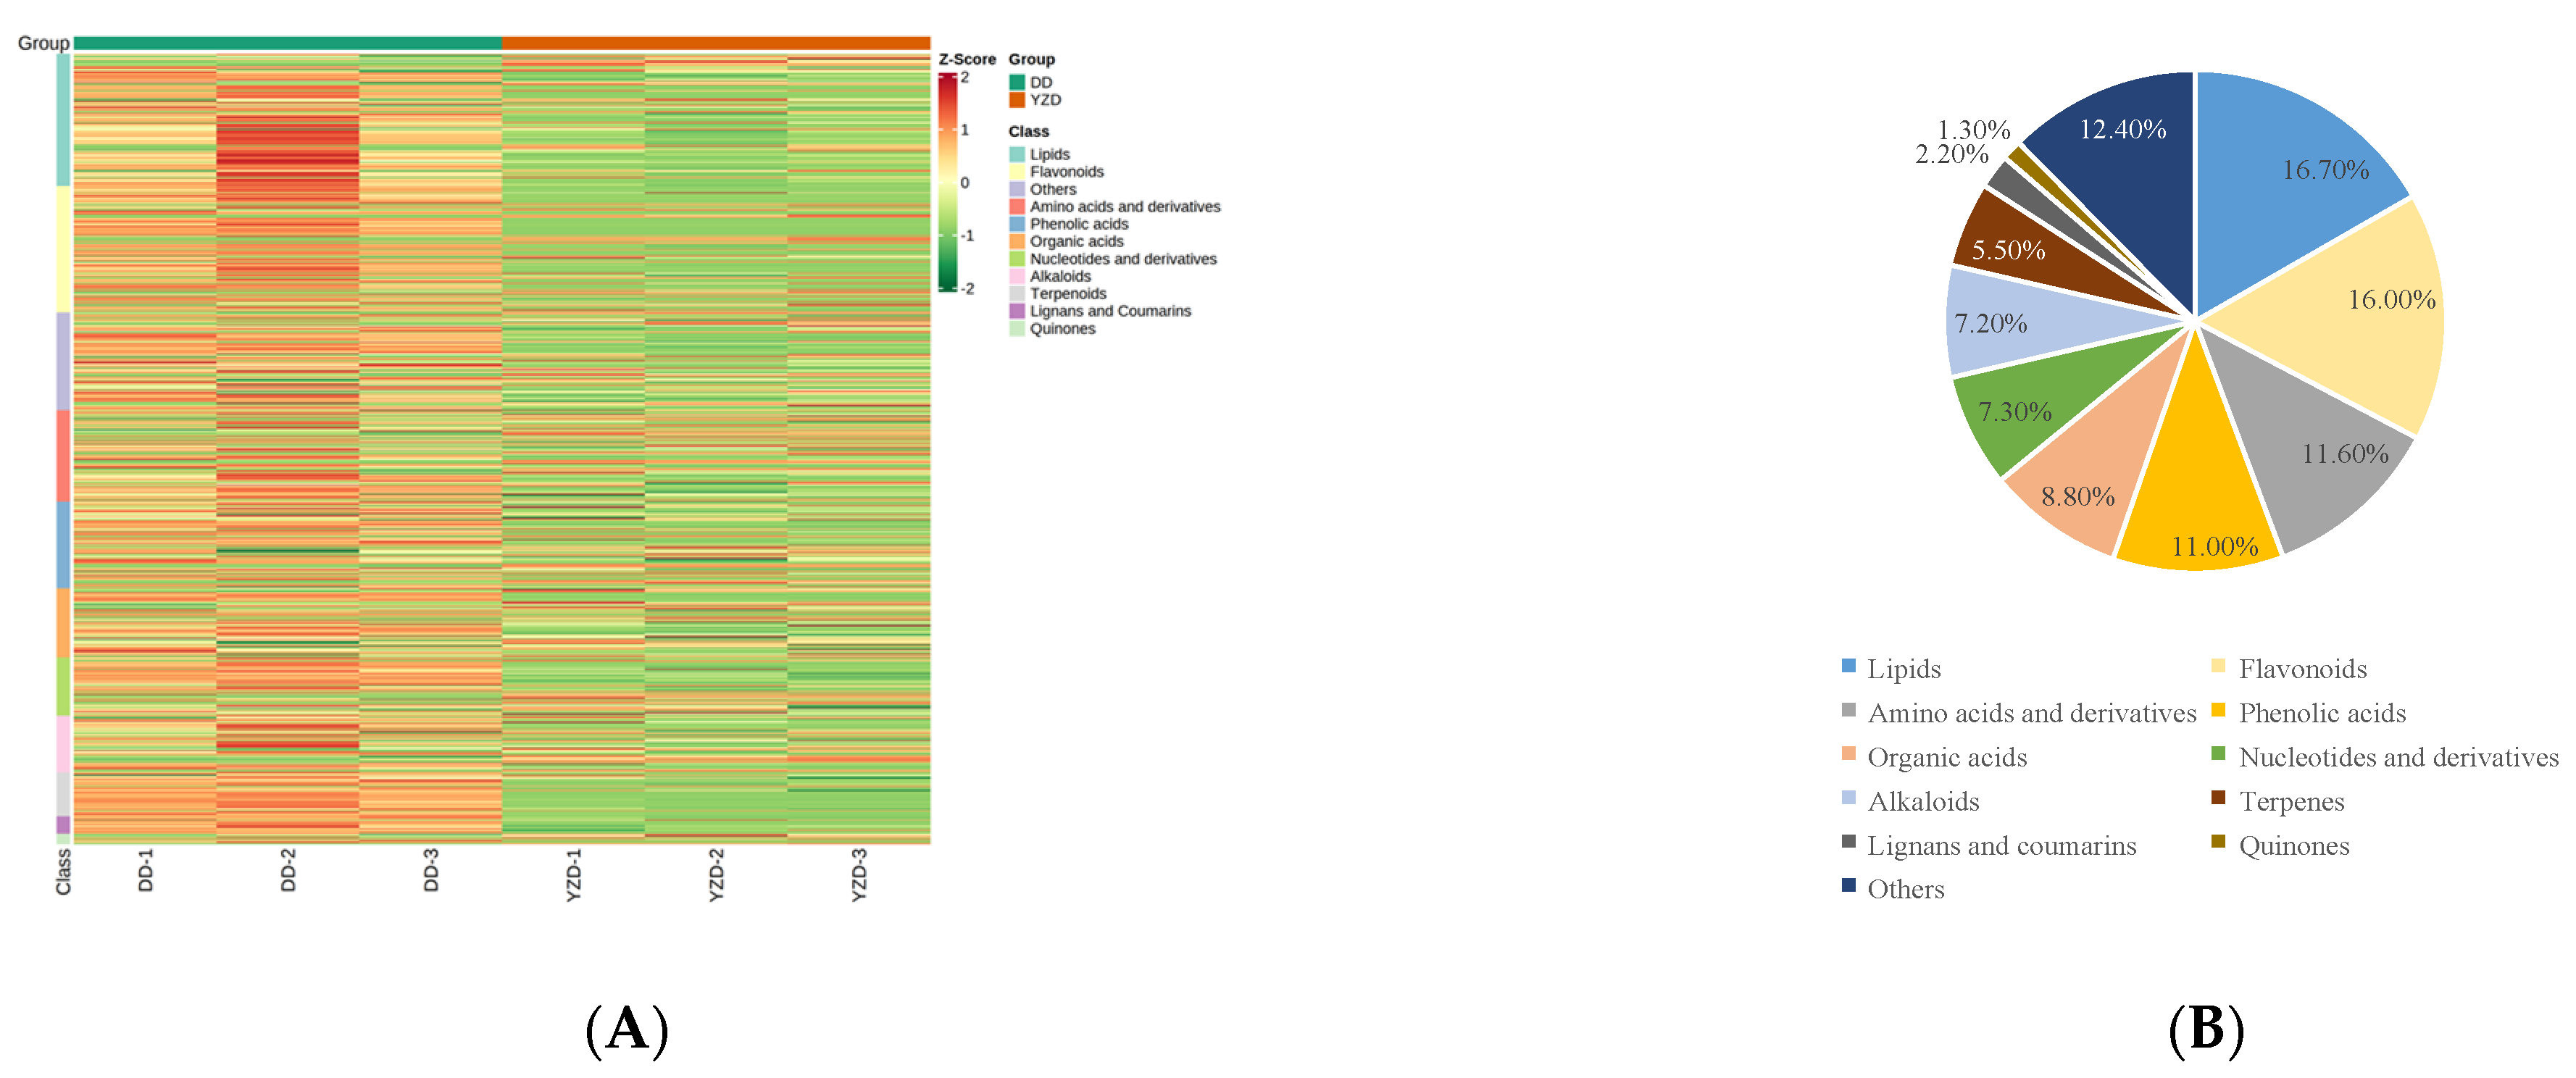Click the panel (A) label
The height and width of the screenshot is (1078, 2576).
click(x=627, y=1029)
